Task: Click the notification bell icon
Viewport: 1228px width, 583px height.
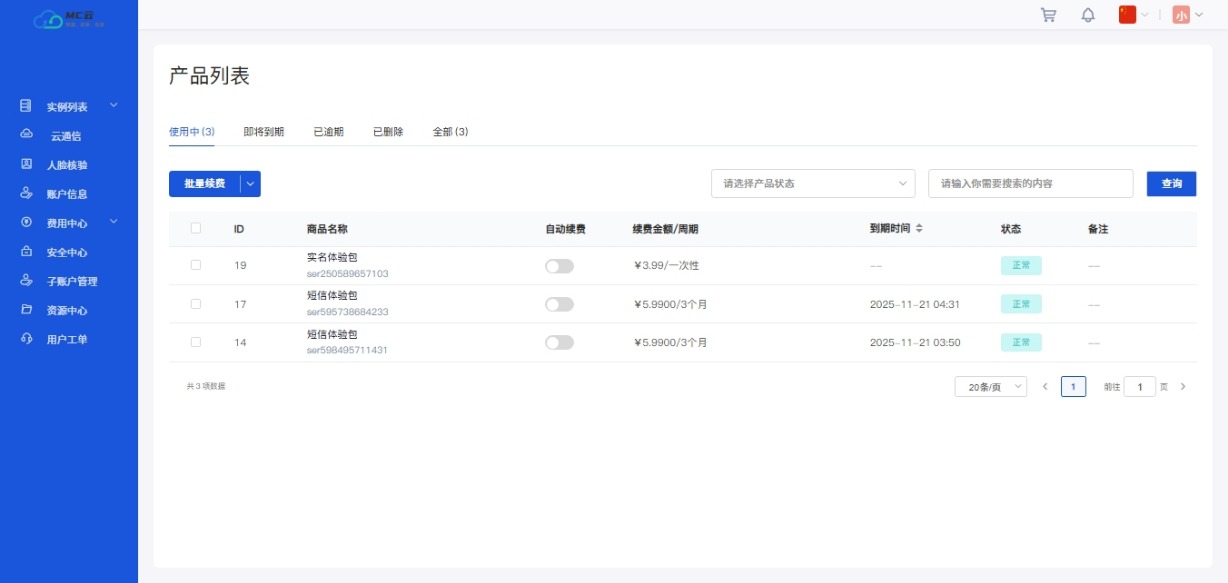Action: pos(1088,15)
